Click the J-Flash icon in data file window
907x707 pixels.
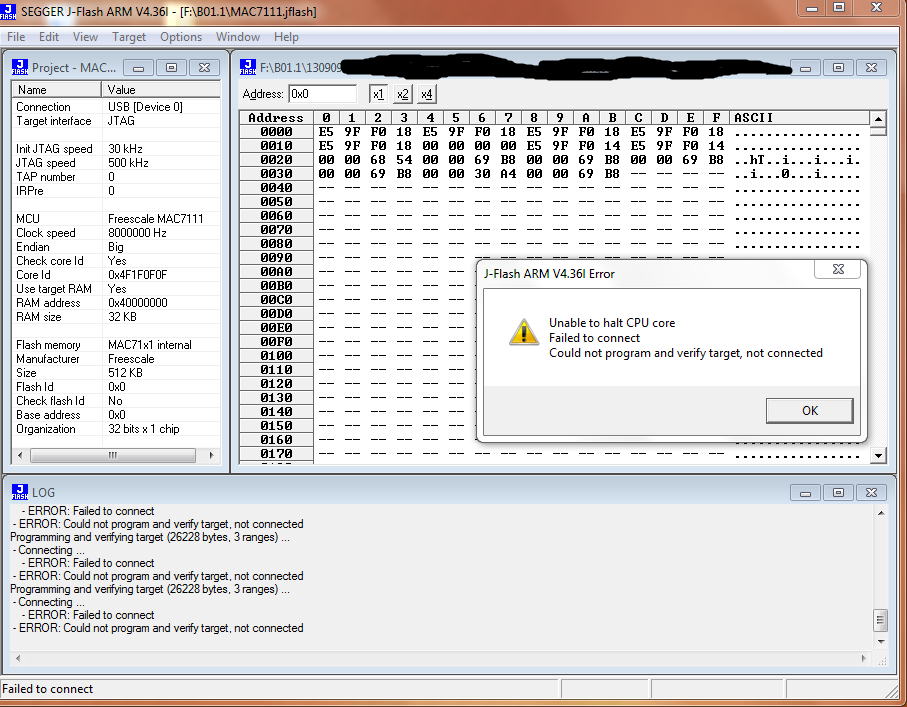pyautogui.click(x=248, y=67)
